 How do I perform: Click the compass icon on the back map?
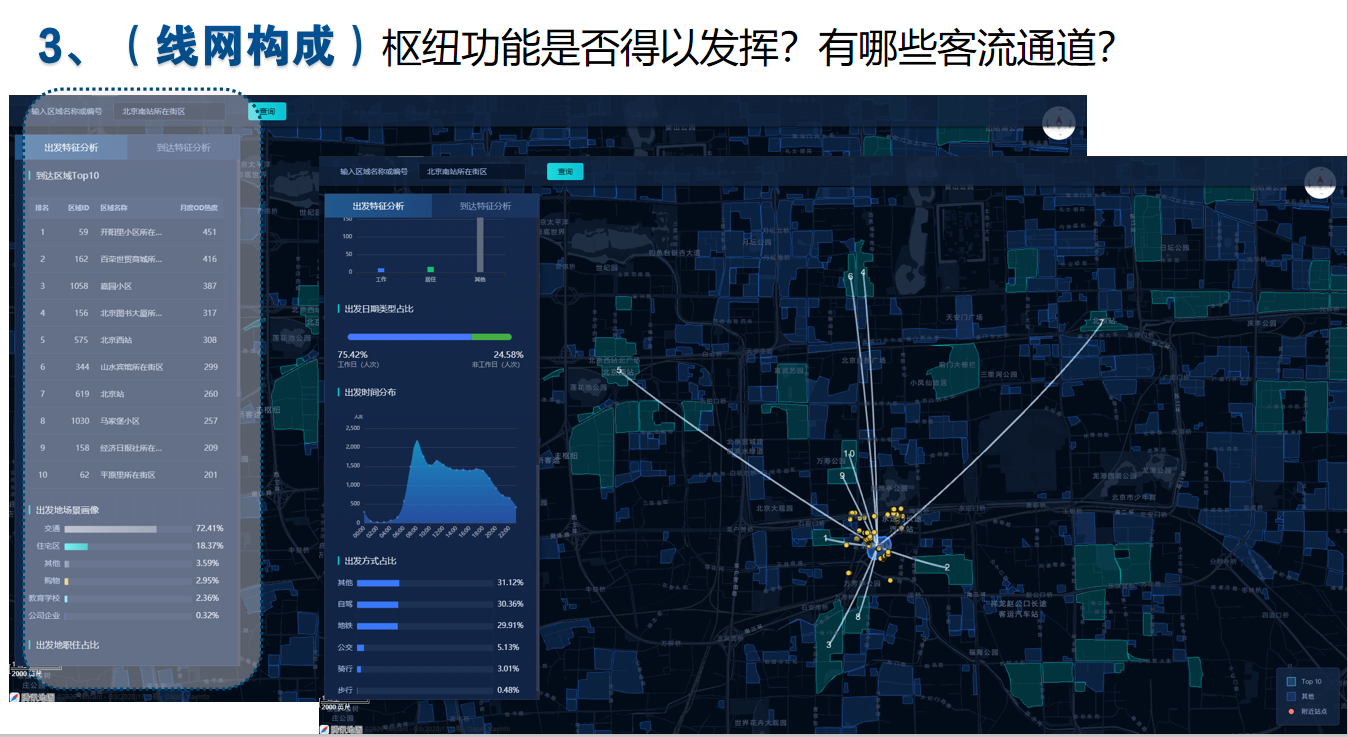tap(1058, 123)
